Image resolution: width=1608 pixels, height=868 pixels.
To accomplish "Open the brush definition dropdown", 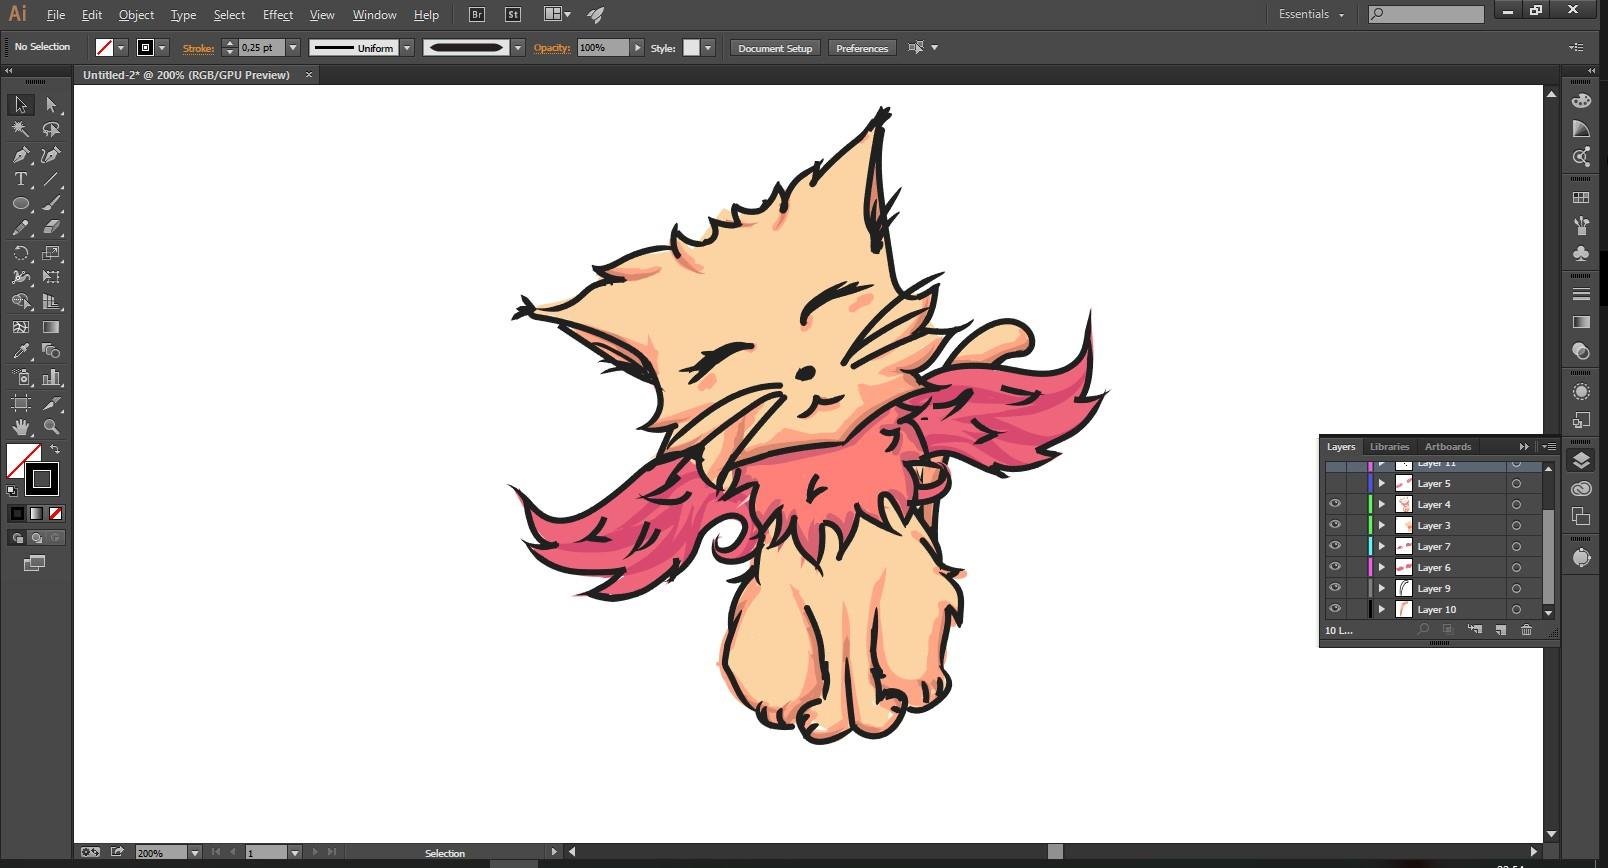I will click(518, 47).
